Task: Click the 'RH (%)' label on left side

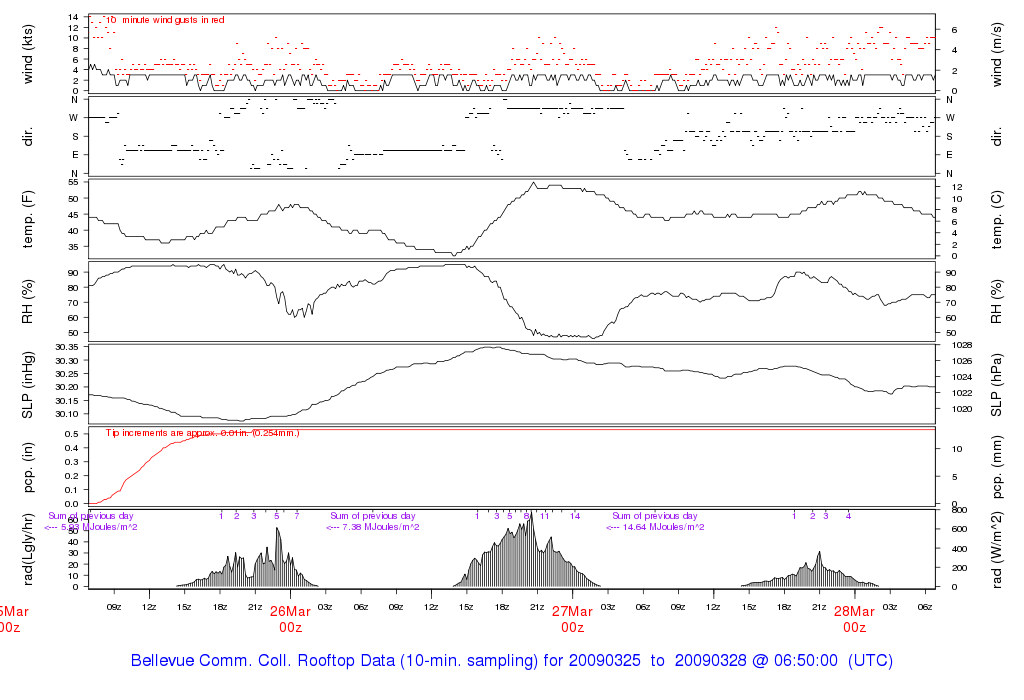Action: [28, 302]
